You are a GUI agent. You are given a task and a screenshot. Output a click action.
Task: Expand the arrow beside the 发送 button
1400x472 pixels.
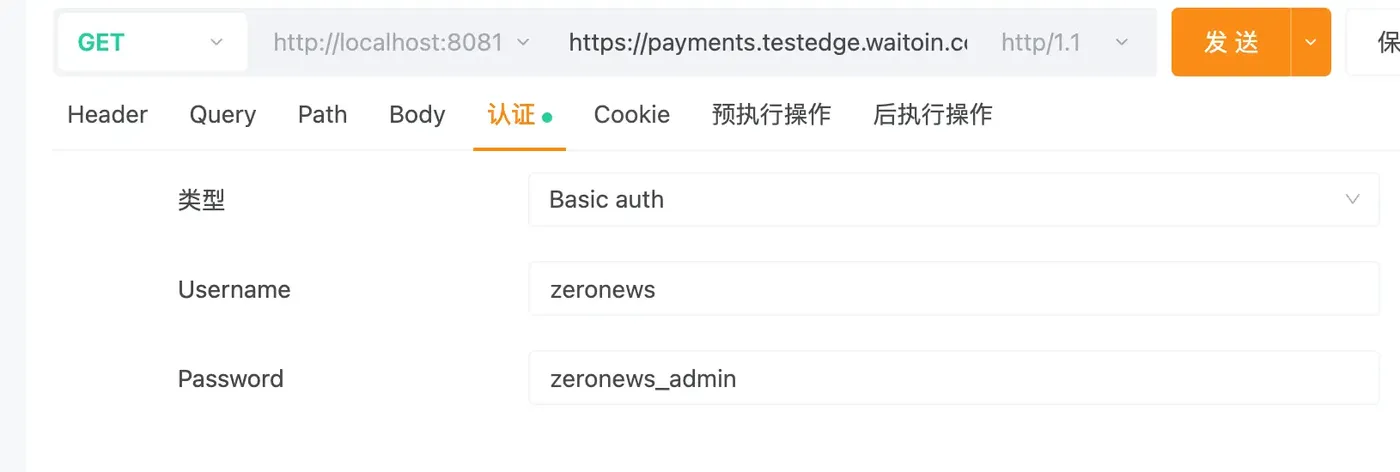pos(1311,42)
